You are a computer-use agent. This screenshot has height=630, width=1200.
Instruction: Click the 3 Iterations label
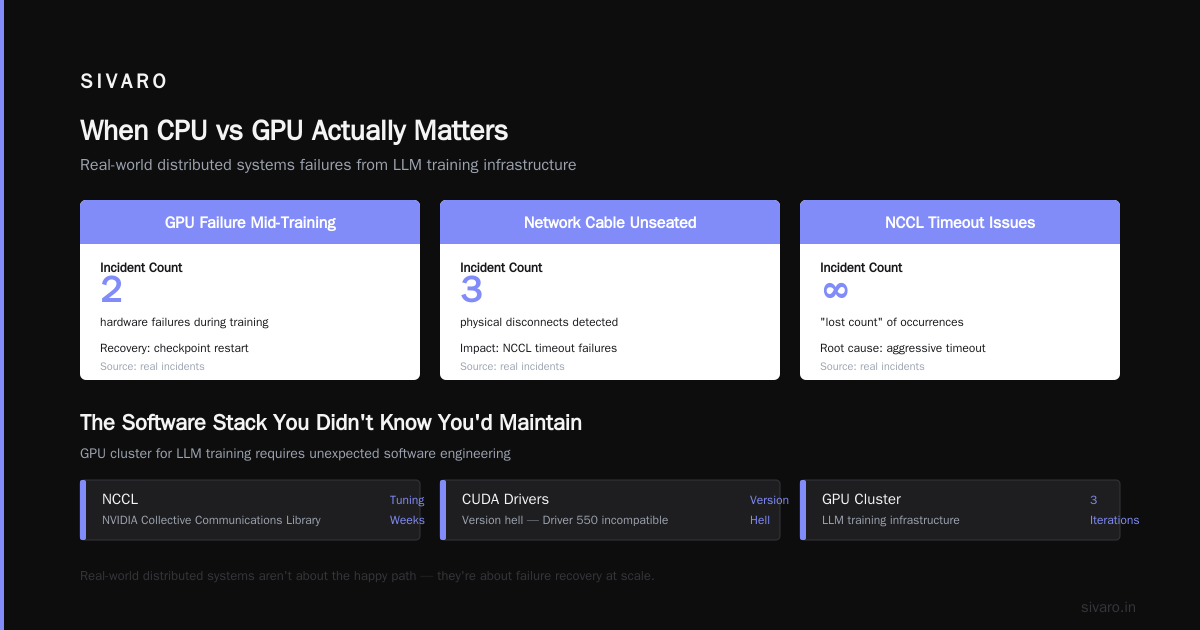pyautogui.click(x=1114, y=510)
